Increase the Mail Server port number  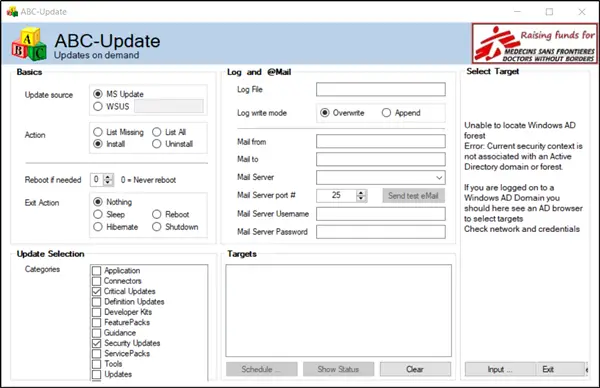click(x=361, y=193)
